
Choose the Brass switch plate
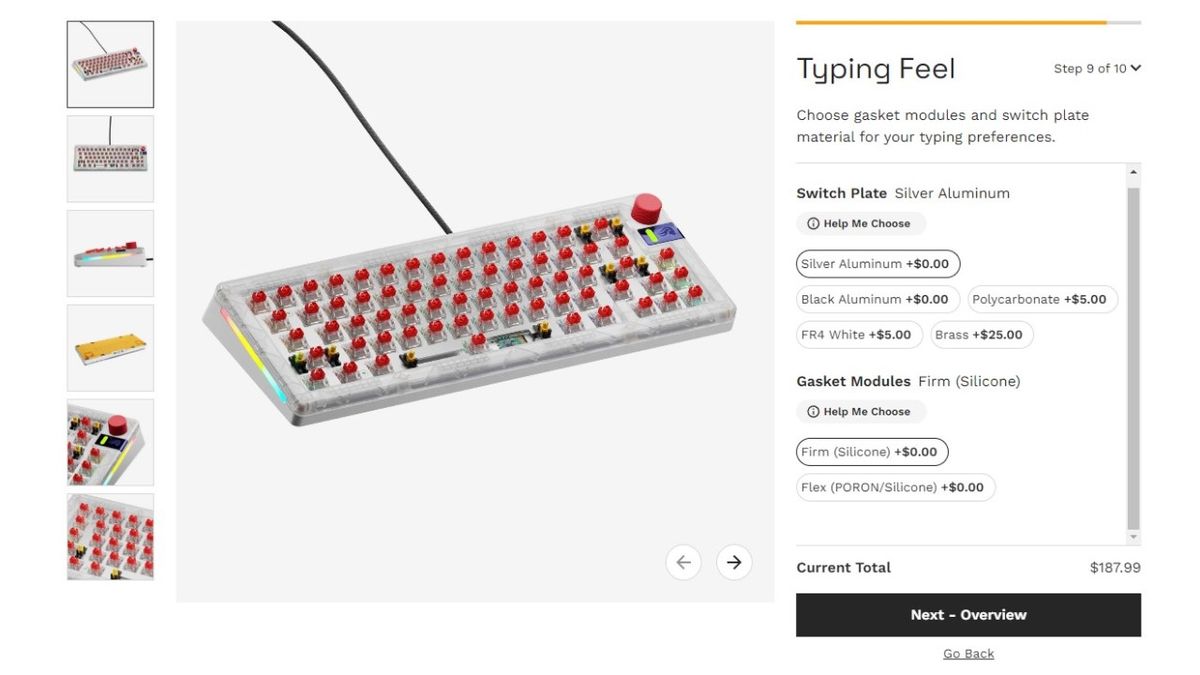click(x=981, y=335)
